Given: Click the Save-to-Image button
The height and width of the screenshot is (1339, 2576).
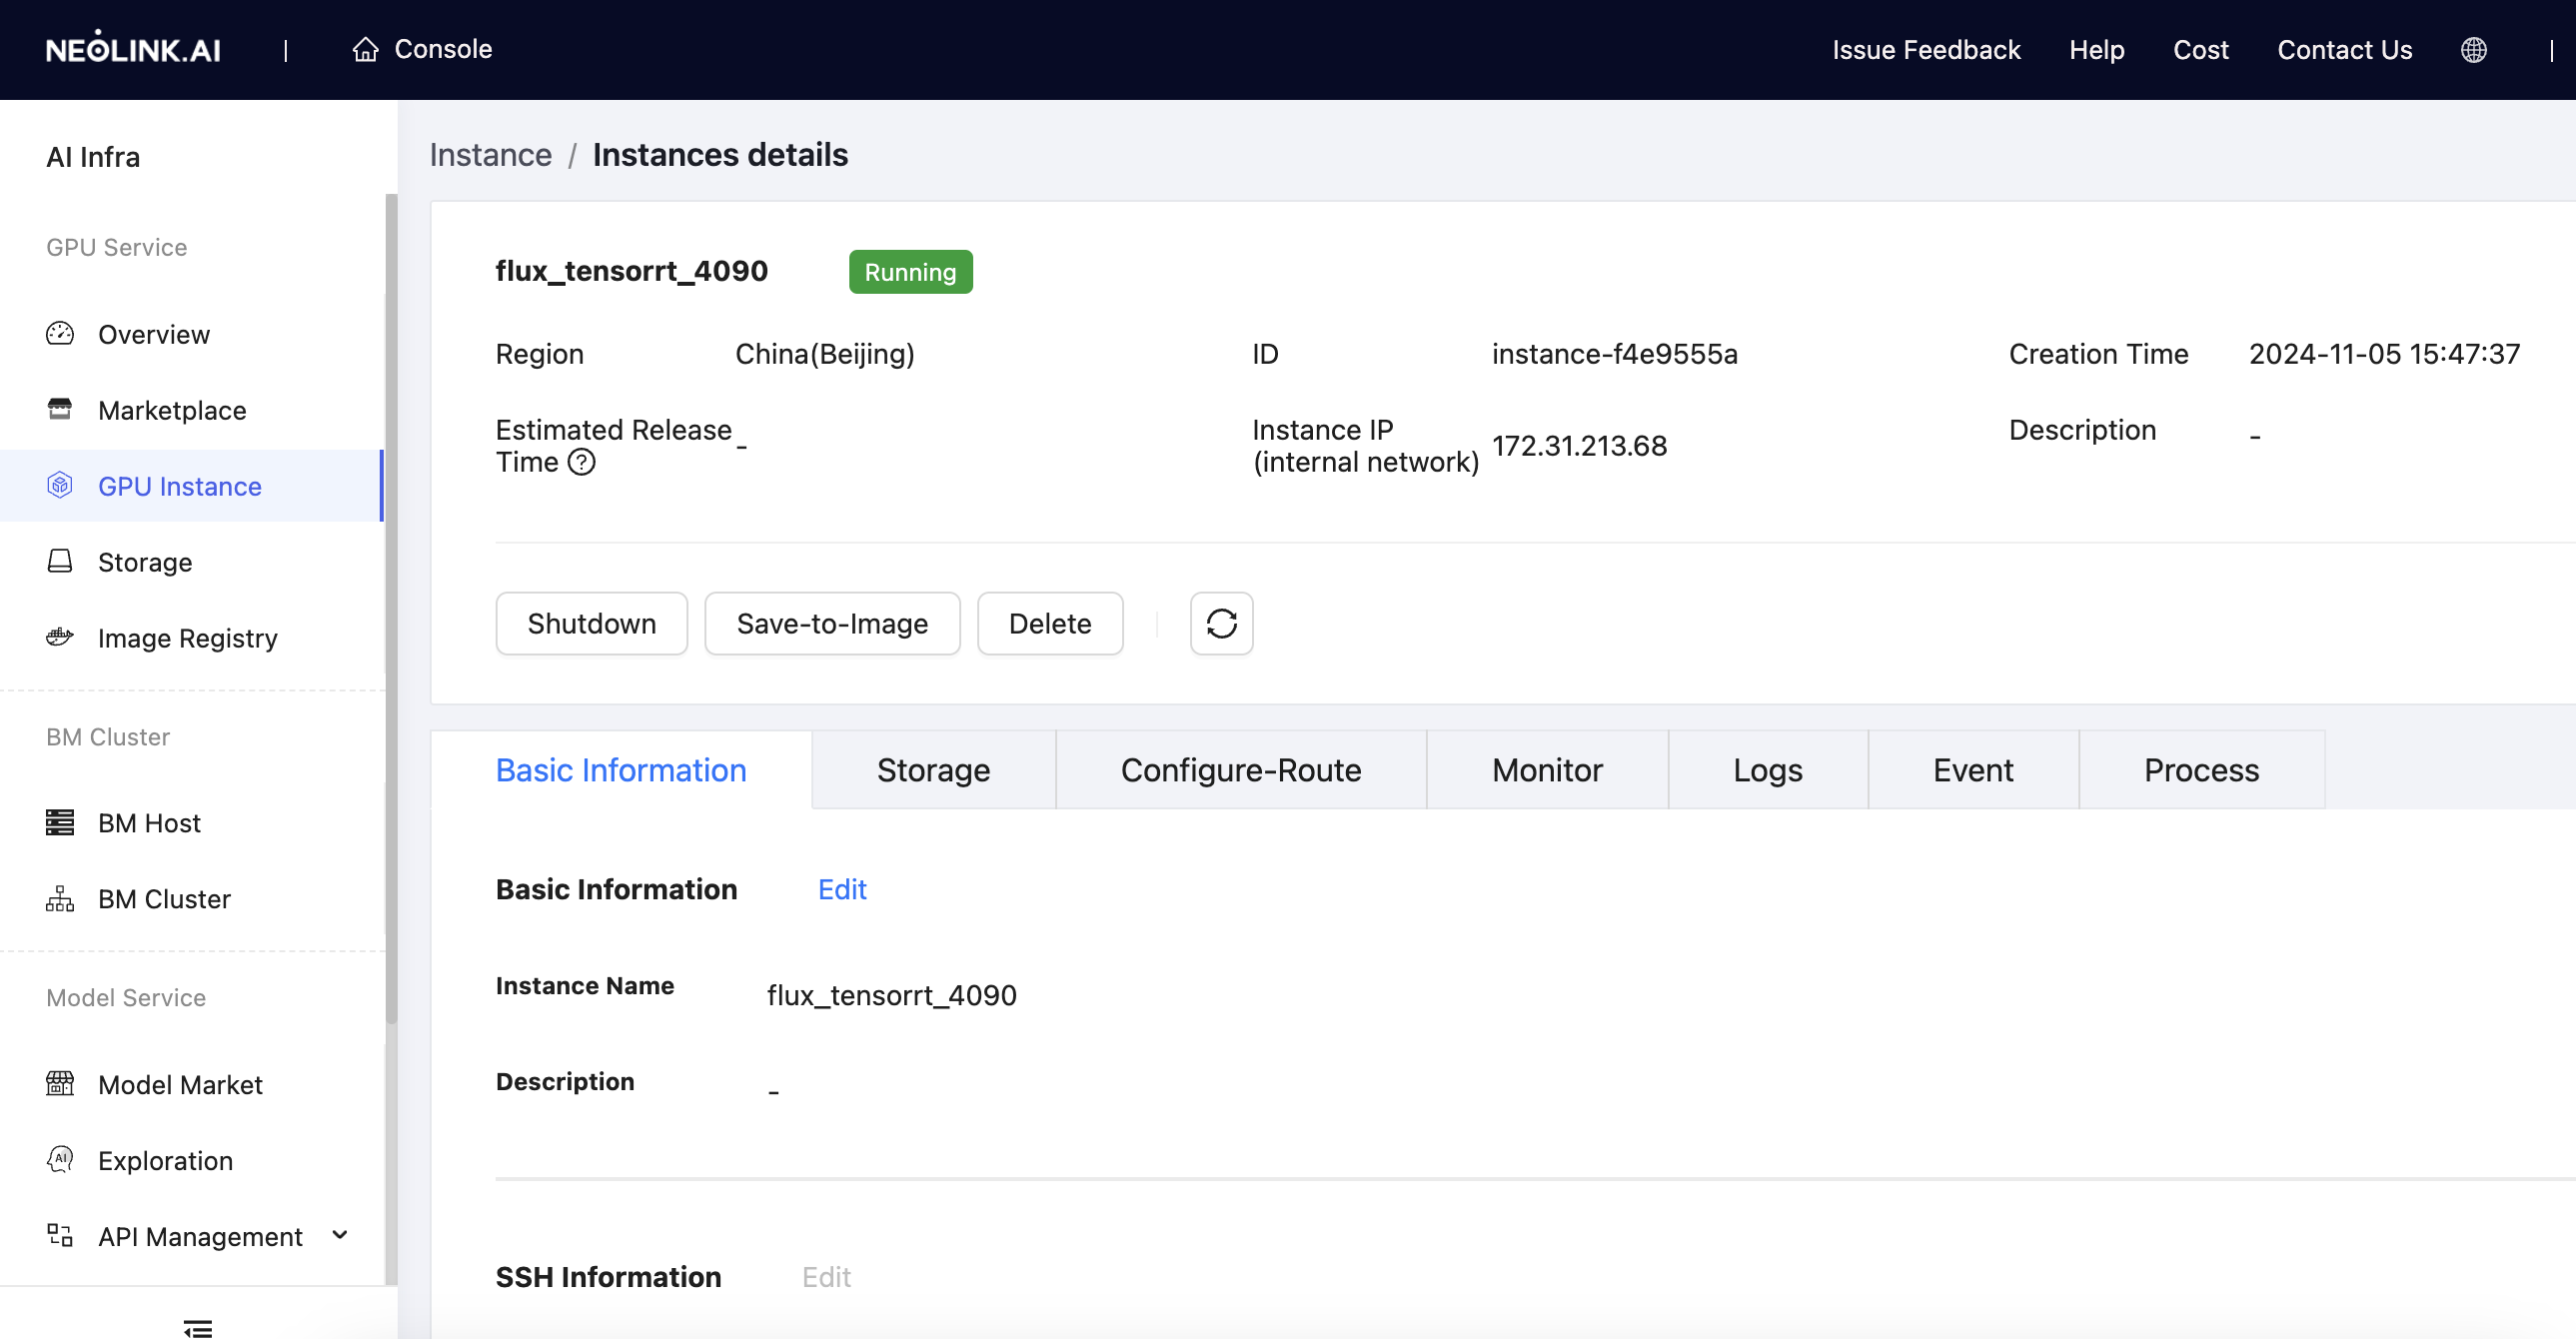Looking at the screenshot, I should (x=832, y=623).
